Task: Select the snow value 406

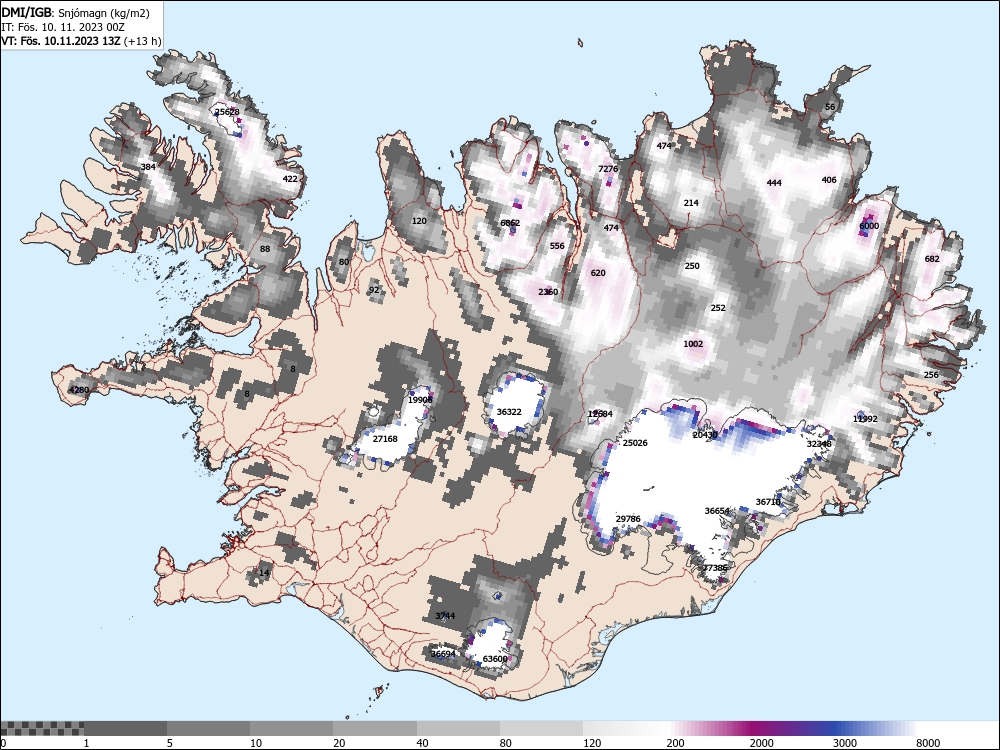Action: tap(828, 180)
